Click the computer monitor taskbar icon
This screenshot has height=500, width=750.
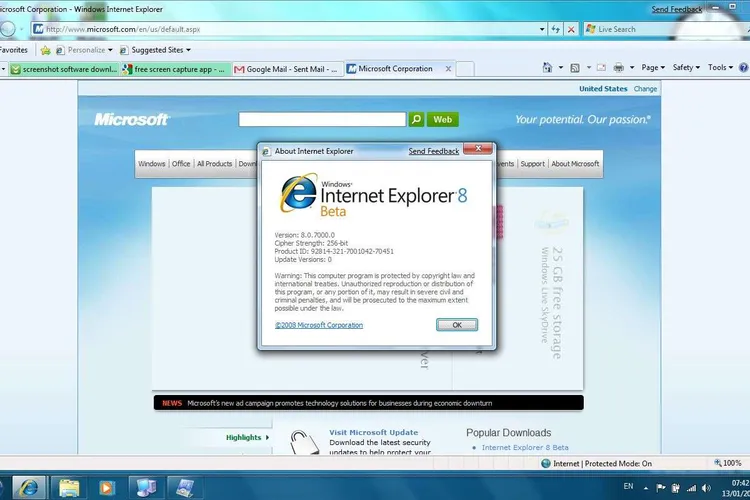point(146,488)
